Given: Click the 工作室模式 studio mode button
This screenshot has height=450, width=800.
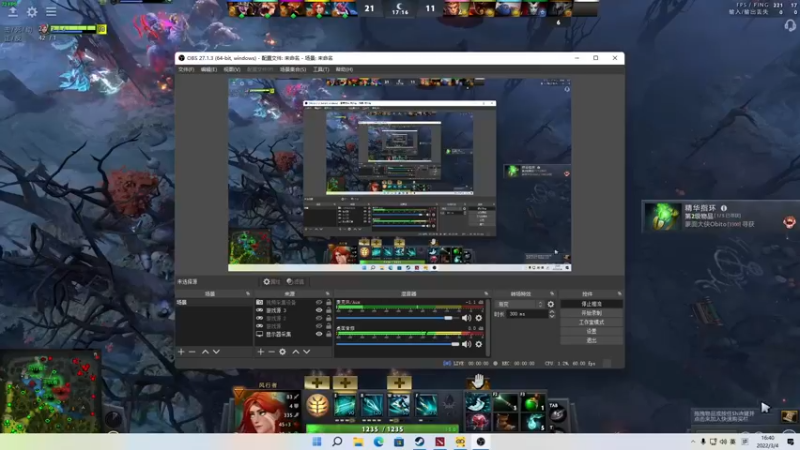Looking at the screenshot, I should point(591,322).
